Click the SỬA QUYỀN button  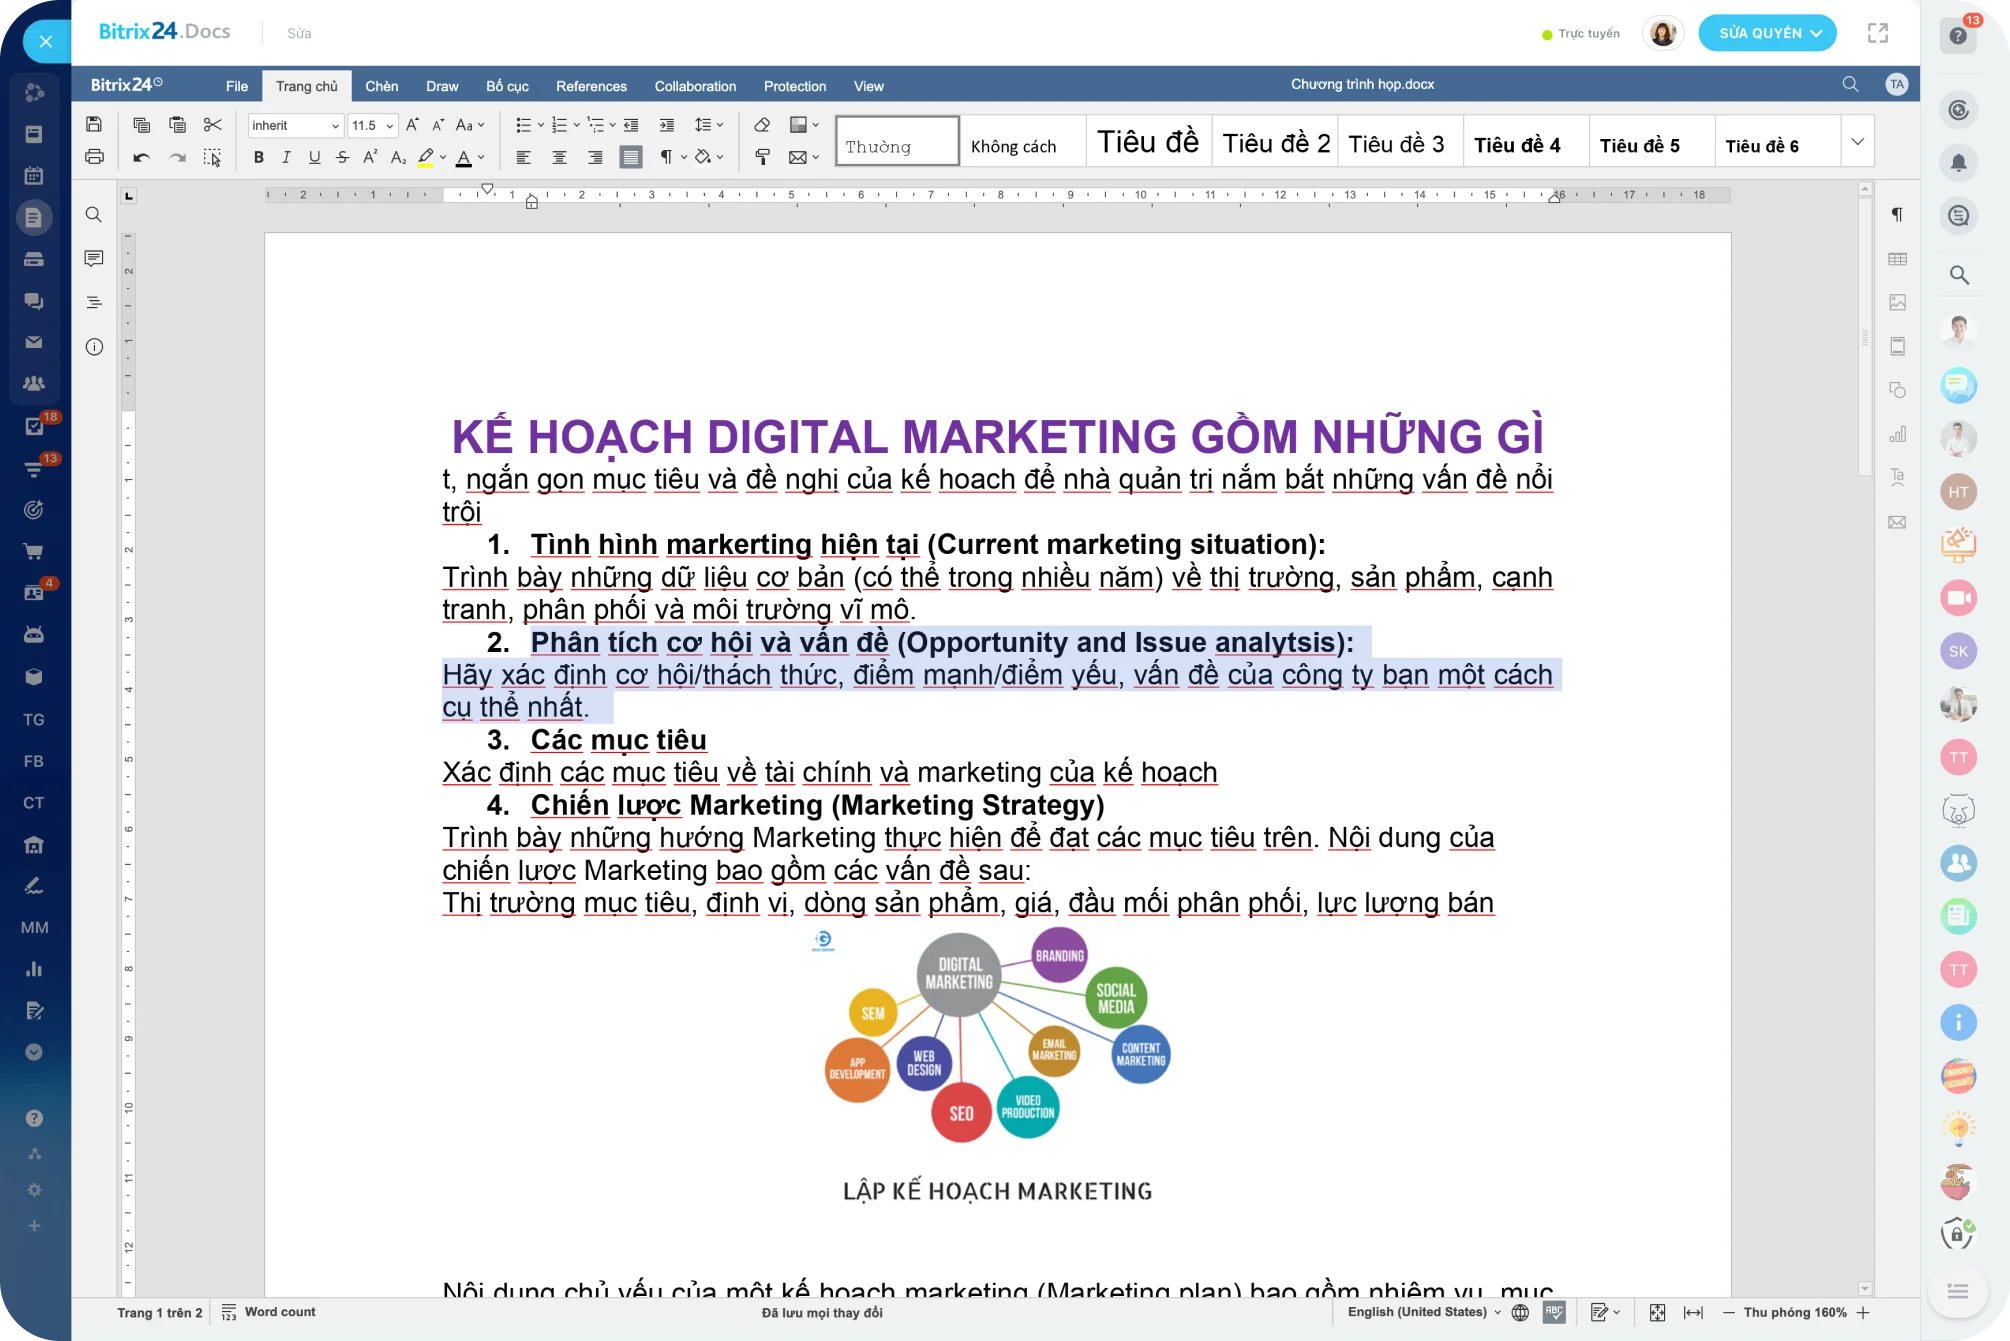pyautogui.click(x=1767, y=33)
